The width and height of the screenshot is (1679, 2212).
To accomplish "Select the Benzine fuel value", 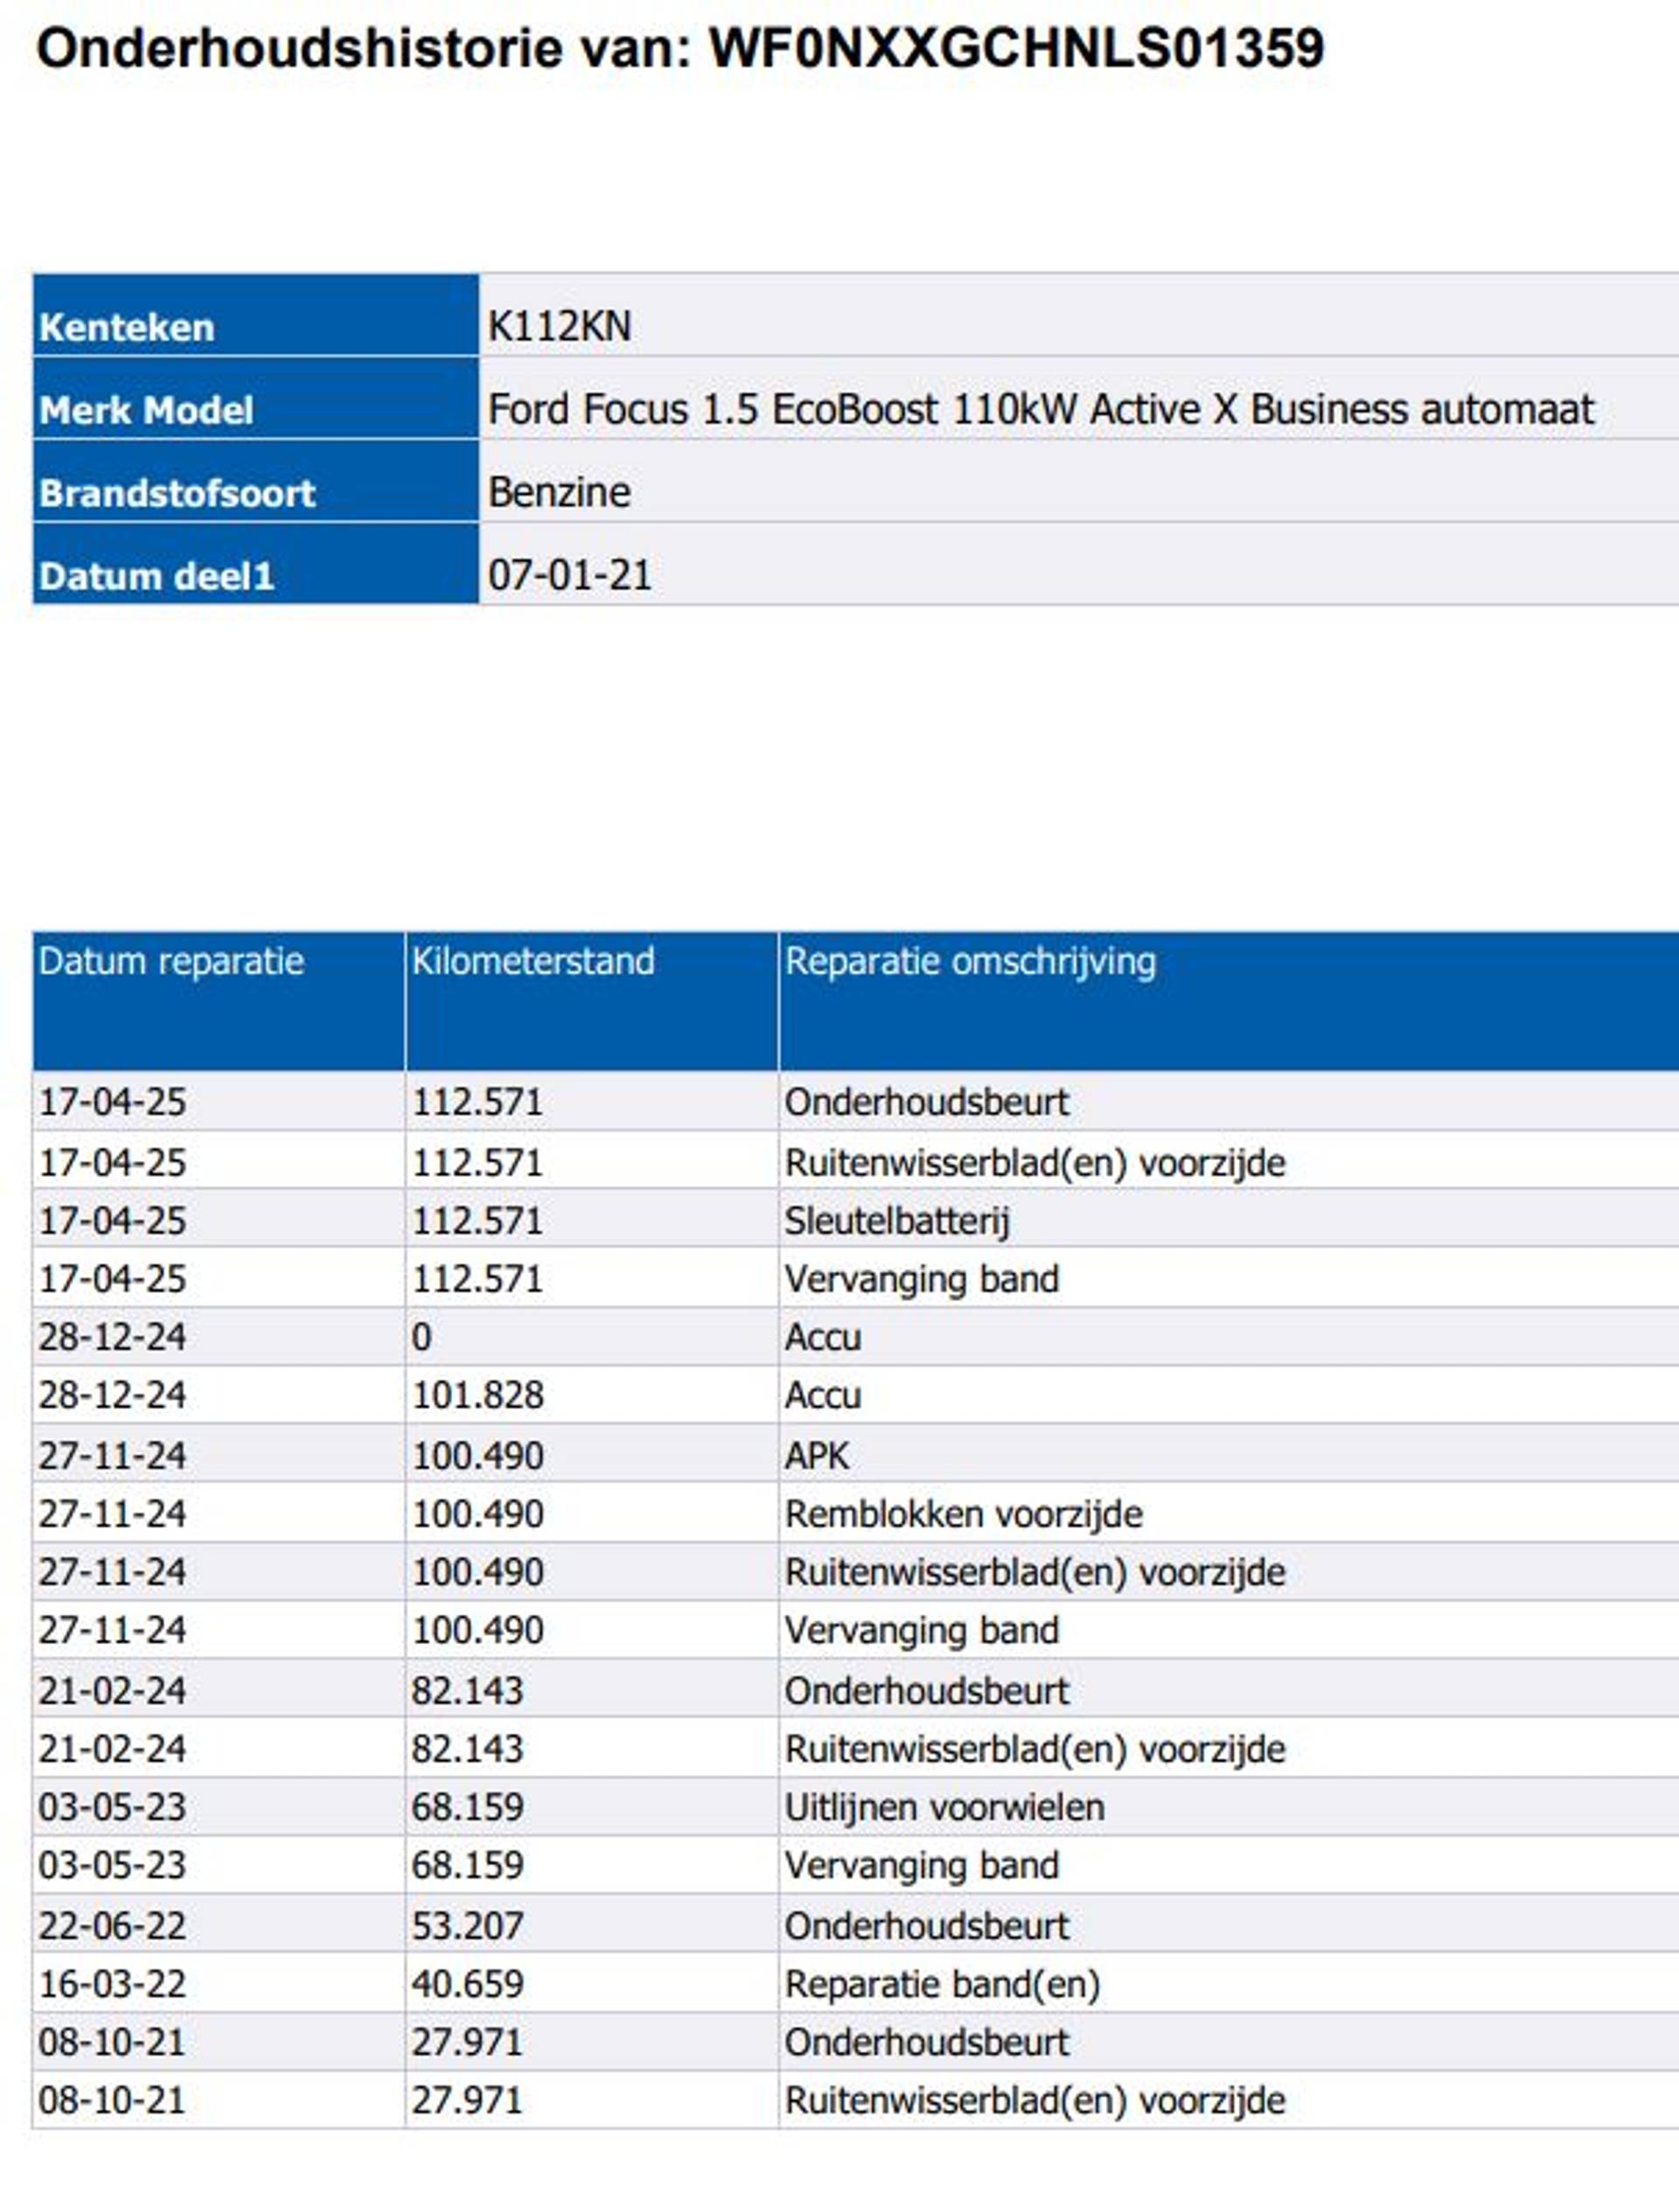I will pyautogui.click(x=559, y=492).
